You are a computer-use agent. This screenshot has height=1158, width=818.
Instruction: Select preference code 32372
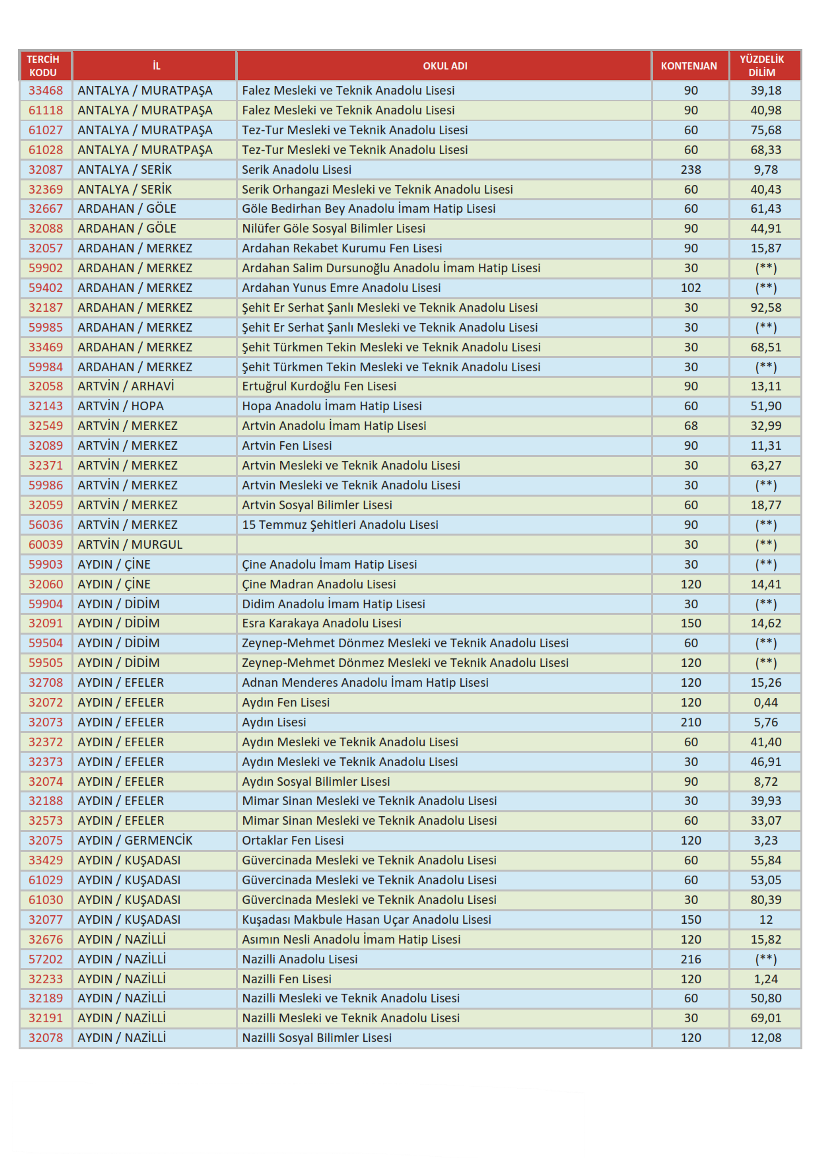[x=46, y=742]
